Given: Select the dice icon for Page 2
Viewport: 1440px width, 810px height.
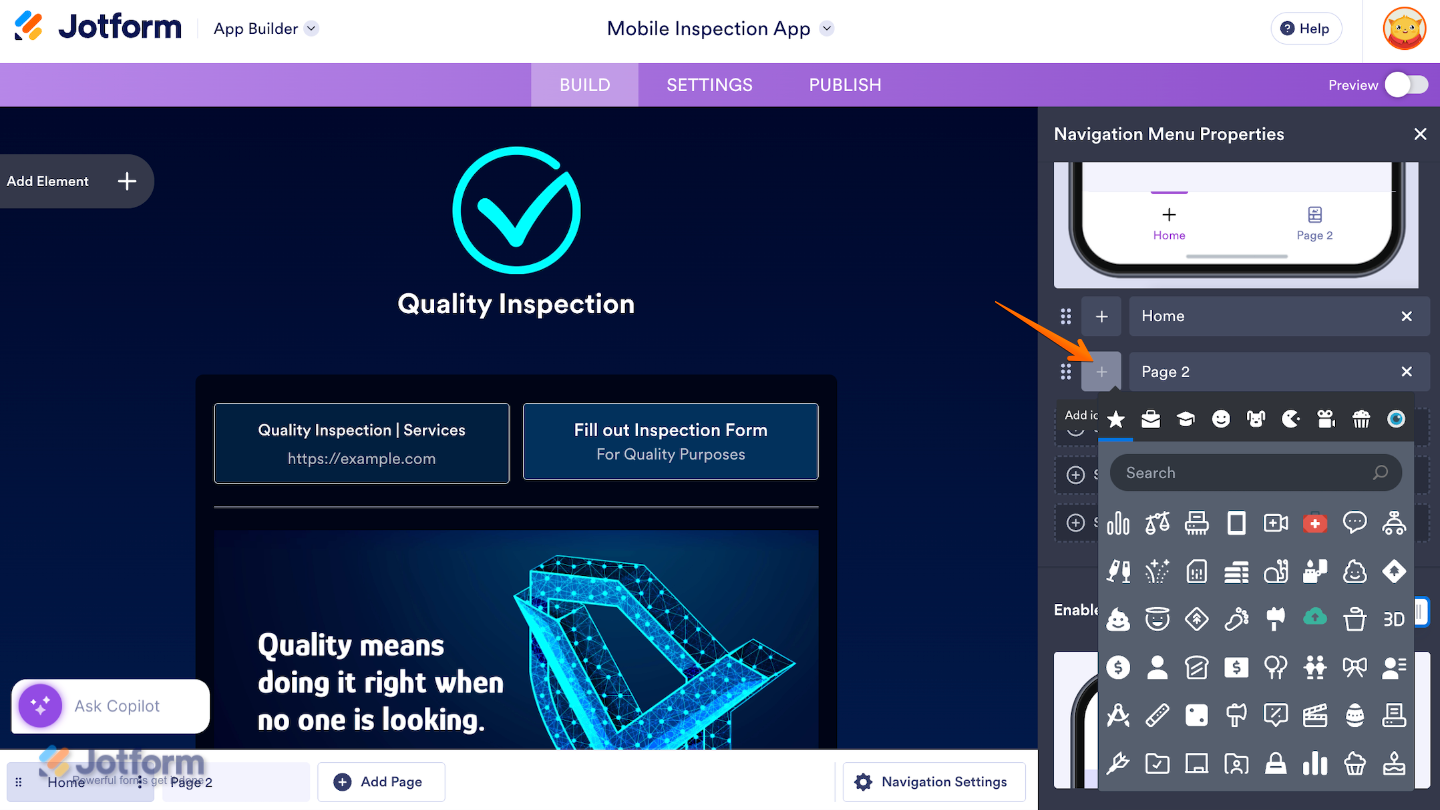Looking at the screenshot, I should pyautogui.click(x=1197, y=715).
